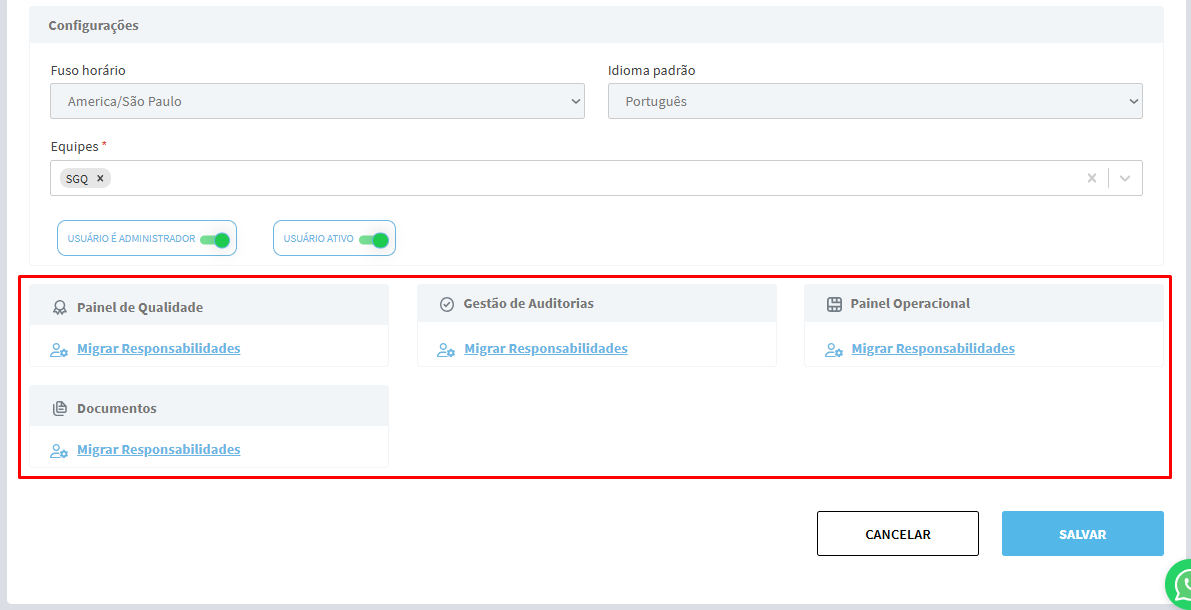The width and height of the screenshot is (1191, 610).
Task: Open Migrar Responsabilidades link for Documentos
Action: click(158, 450)
